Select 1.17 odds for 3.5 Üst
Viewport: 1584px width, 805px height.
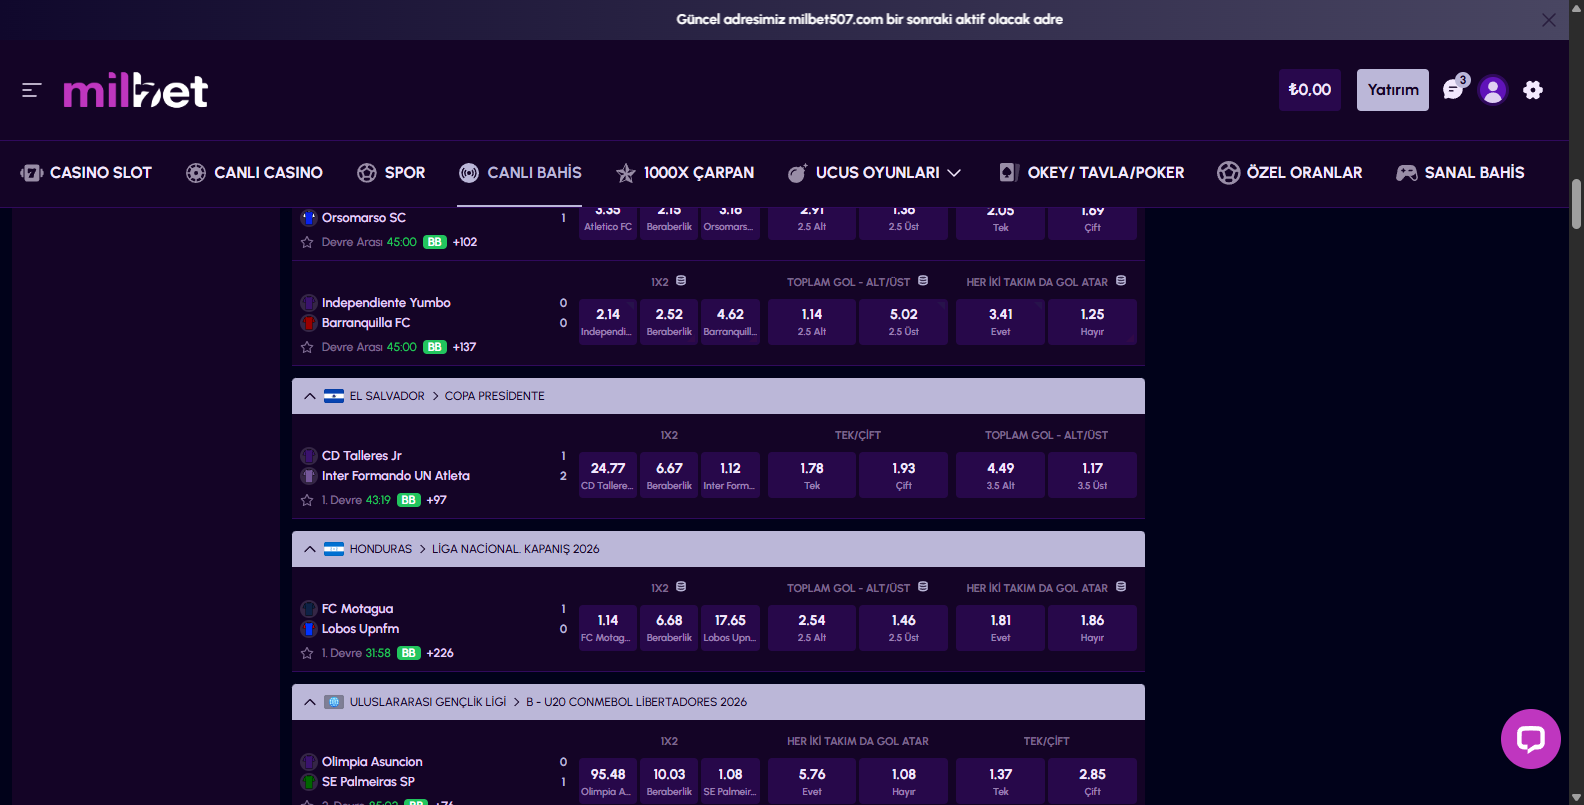pos(1092,475)
